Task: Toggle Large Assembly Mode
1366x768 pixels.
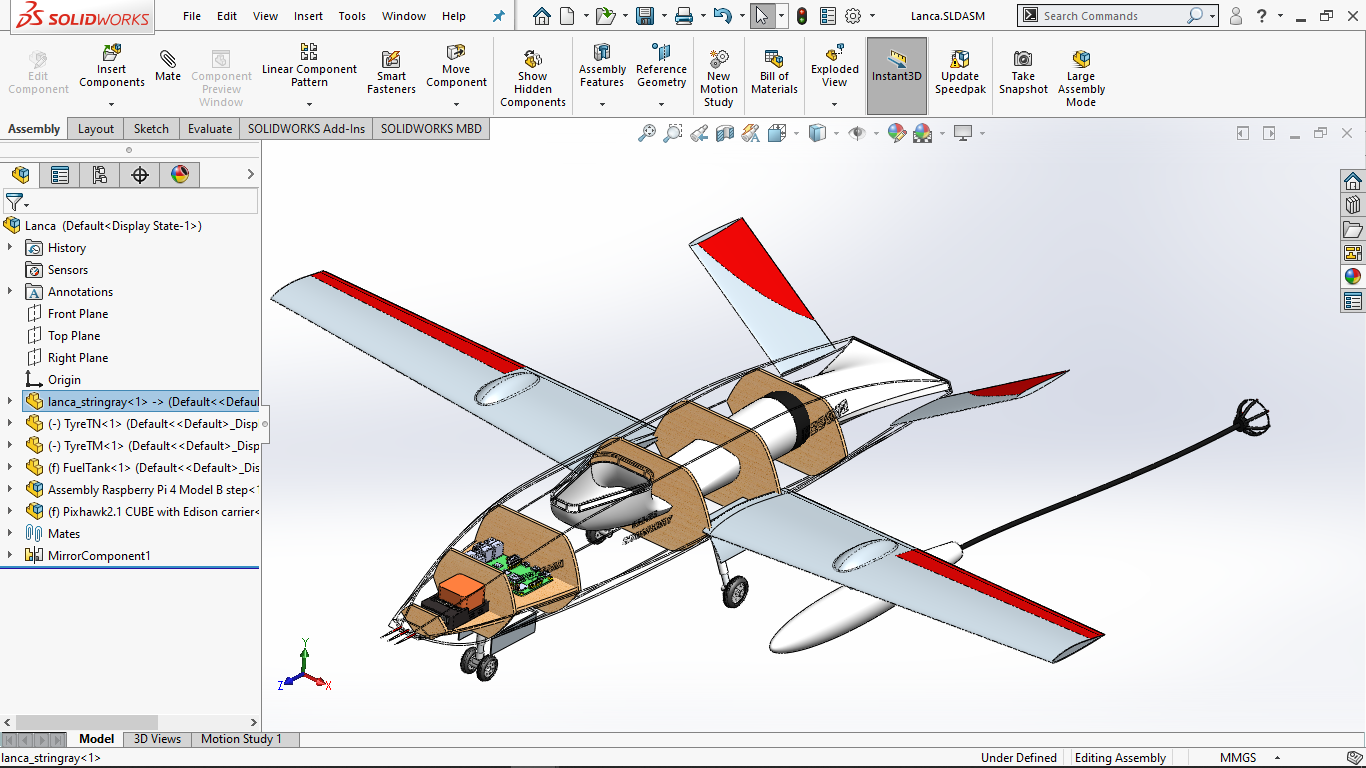Action: pos(1081,78)
